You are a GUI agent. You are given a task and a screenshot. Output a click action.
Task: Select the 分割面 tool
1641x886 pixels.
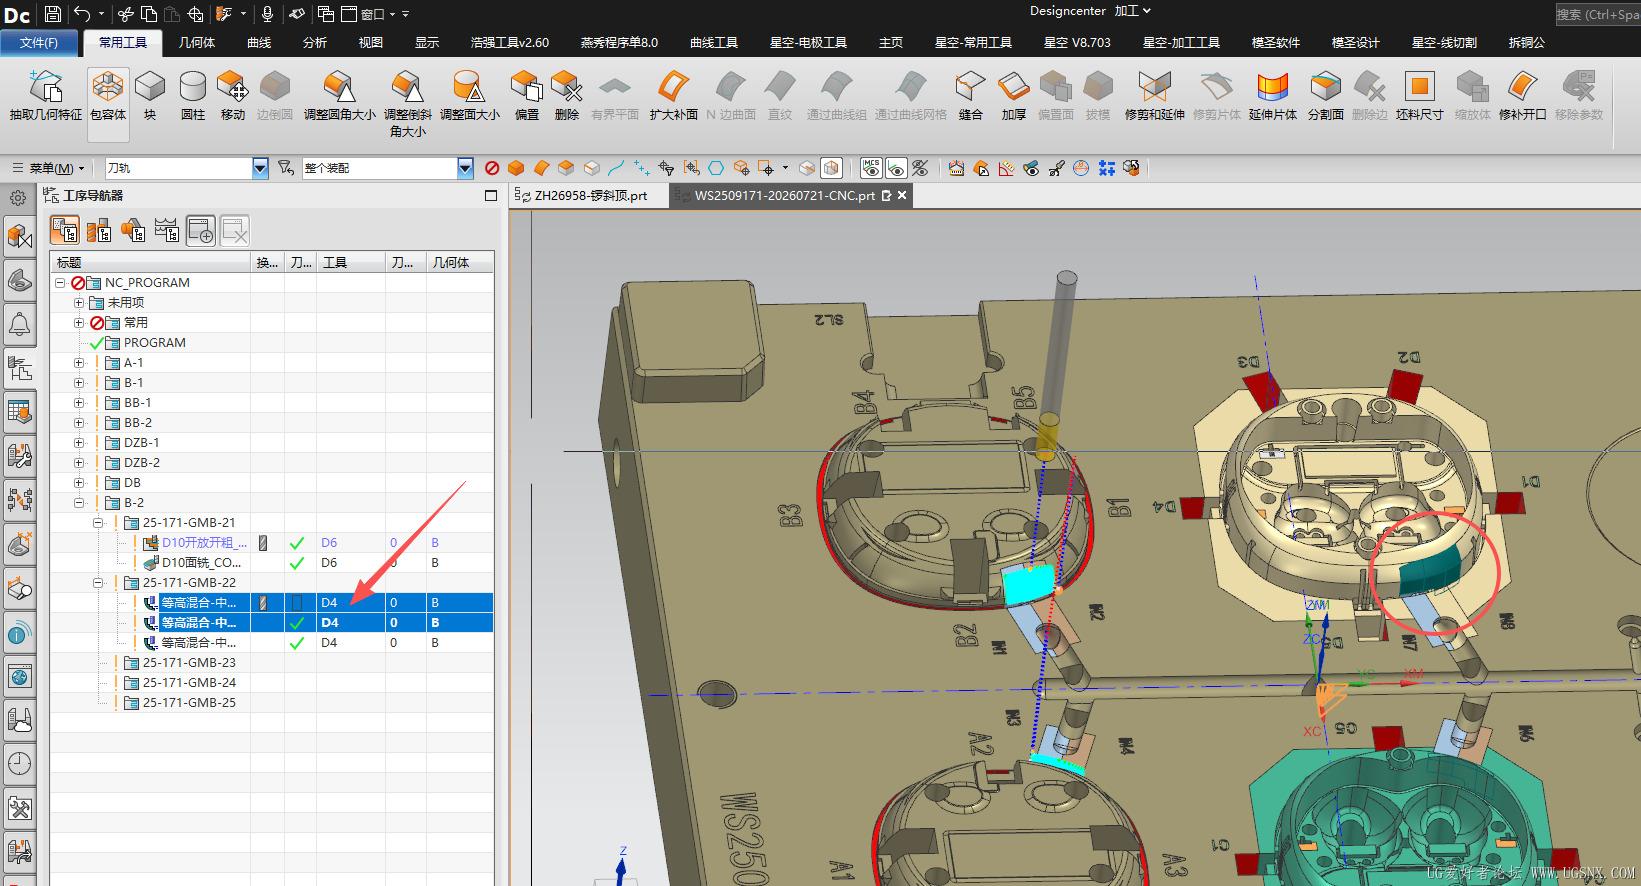click(x=1326, y=96)
